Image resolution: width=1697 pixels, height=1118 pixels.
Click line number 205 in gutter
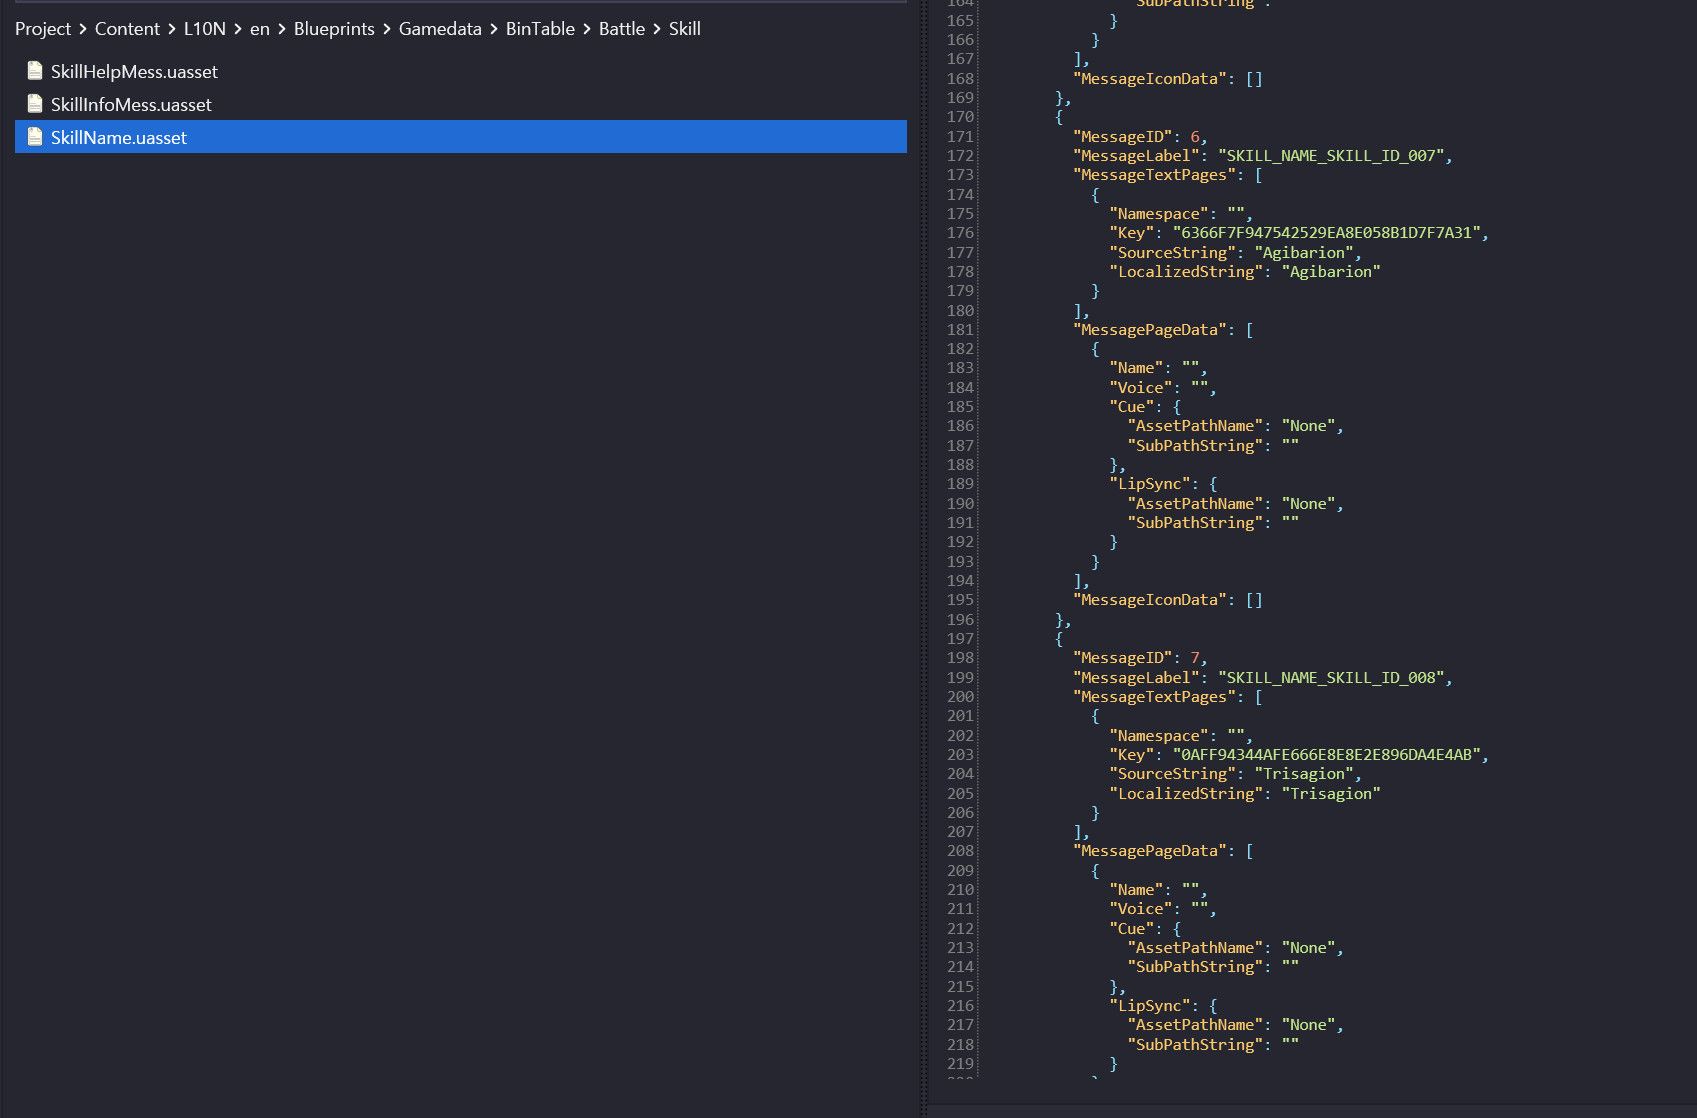pos(960,794)
